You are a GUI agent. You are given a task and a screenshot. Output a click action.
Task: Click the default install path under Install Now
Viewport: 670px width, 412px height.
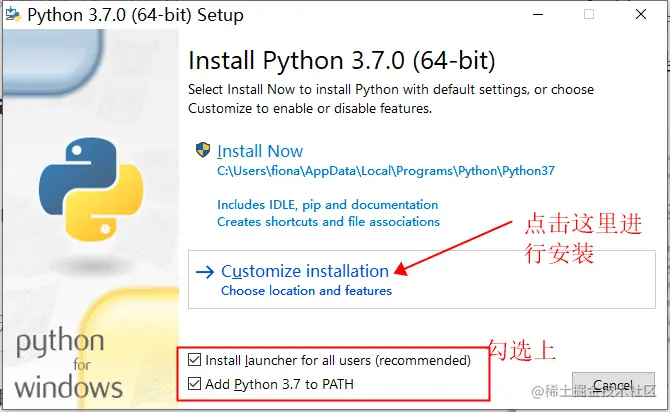(x=386, y=171)
